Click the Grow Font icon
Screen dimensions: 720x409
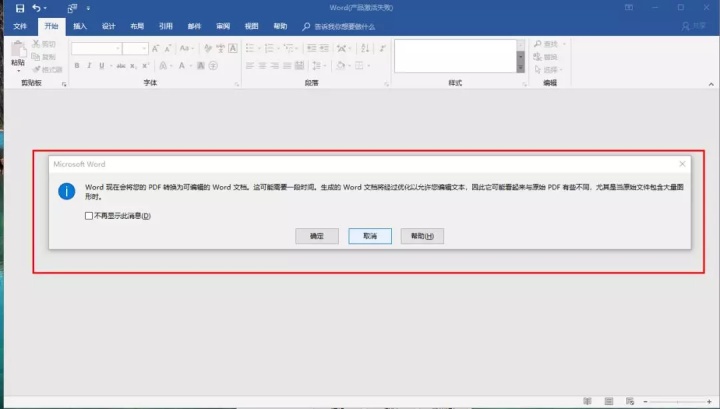155,48
